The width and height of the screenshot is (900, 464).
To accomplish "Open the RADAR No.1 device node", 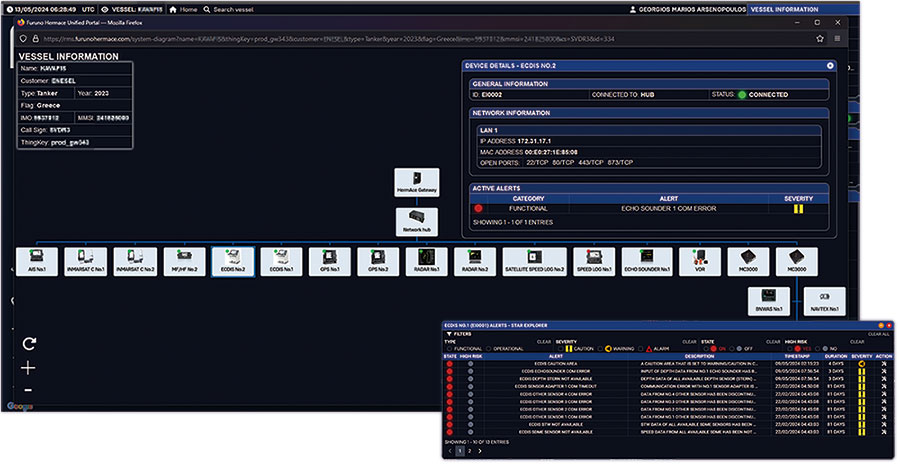I will [x=426, y=262].
